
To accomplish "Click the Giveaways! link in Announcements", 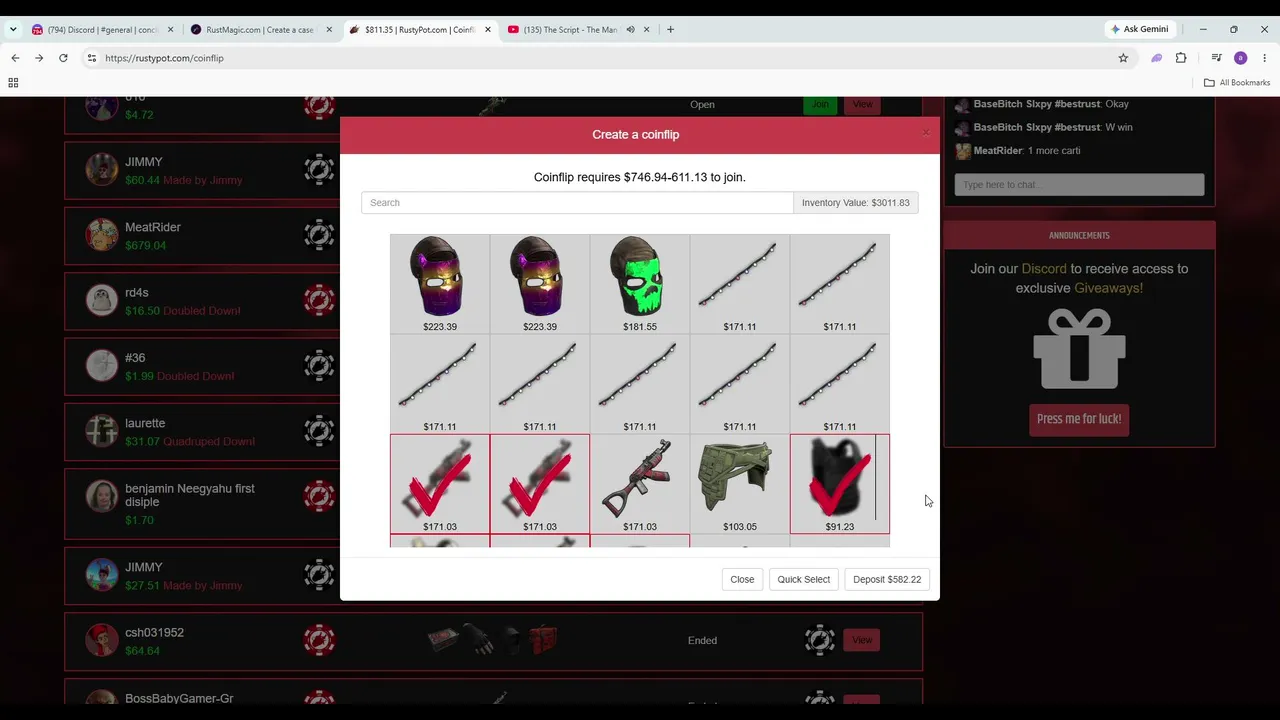I will (x=1108, y=288).
